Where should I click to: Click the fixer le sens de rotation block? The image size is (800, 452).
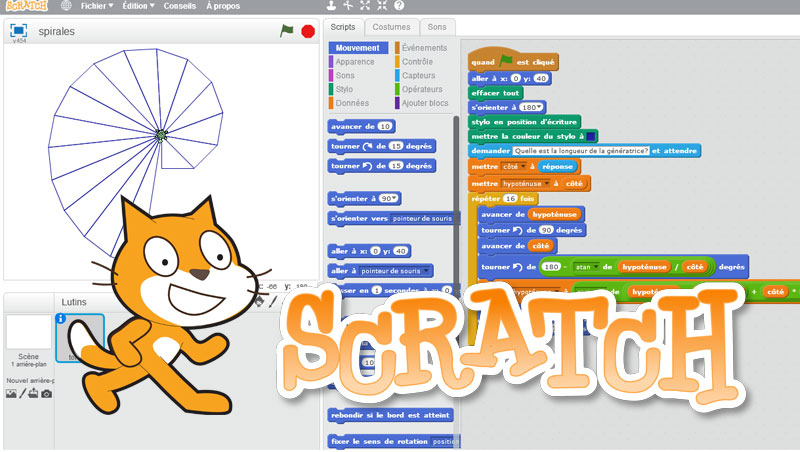tap(394, 441)
